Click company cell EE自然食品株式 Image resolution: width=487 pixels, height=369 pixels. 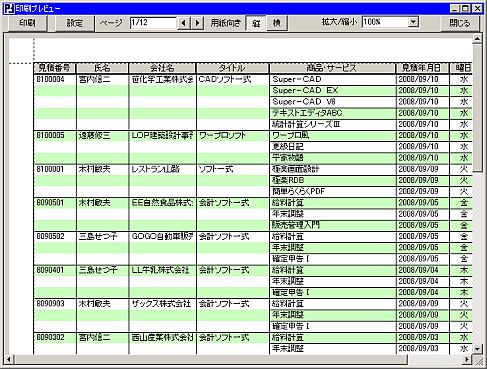coord(162,203)
